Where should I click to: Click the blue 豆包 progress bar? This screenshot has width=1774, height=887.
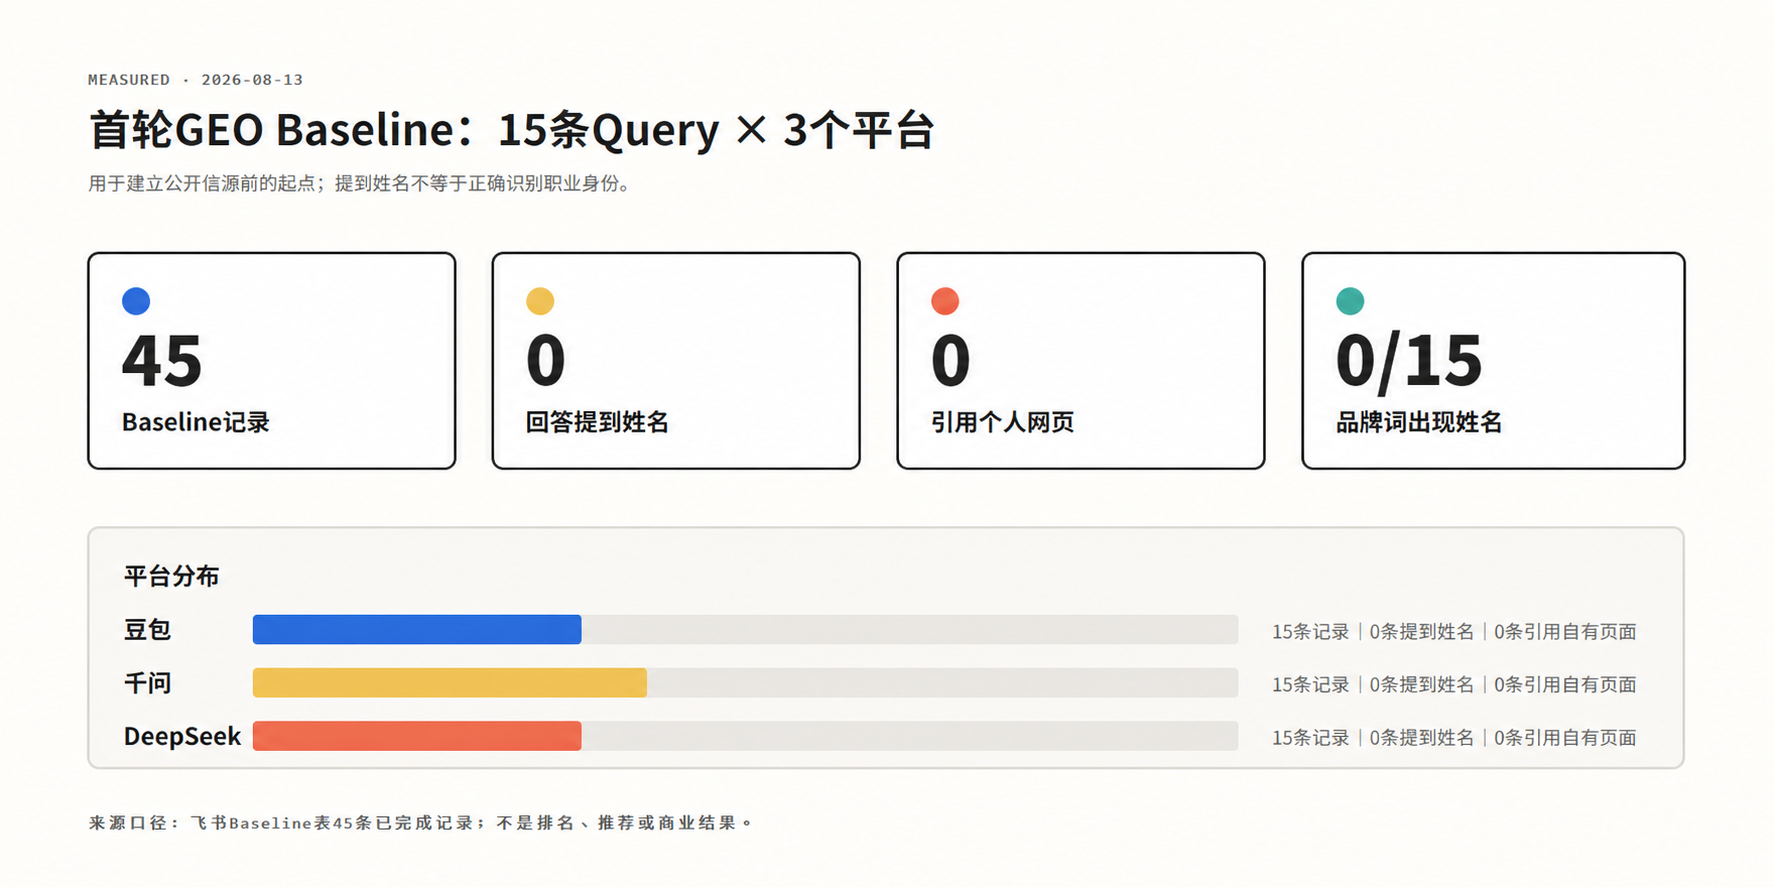tap(417, 629)
